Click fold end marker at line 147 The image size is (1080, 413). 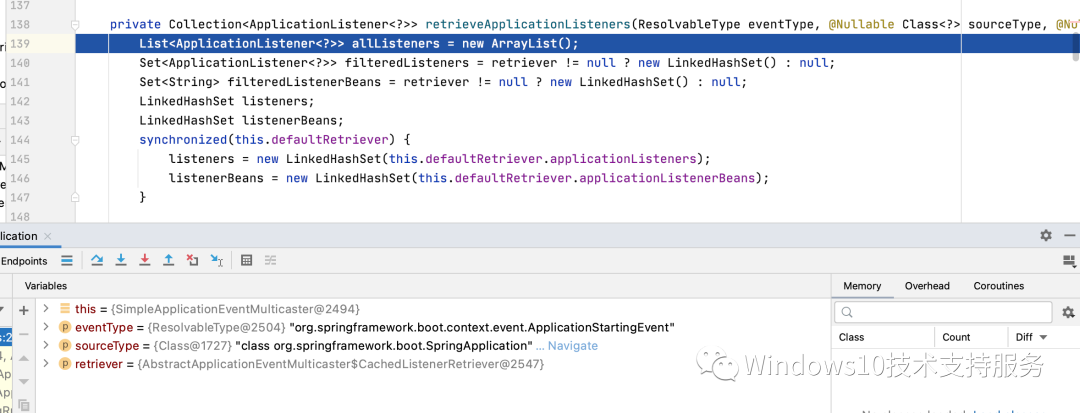74,198
